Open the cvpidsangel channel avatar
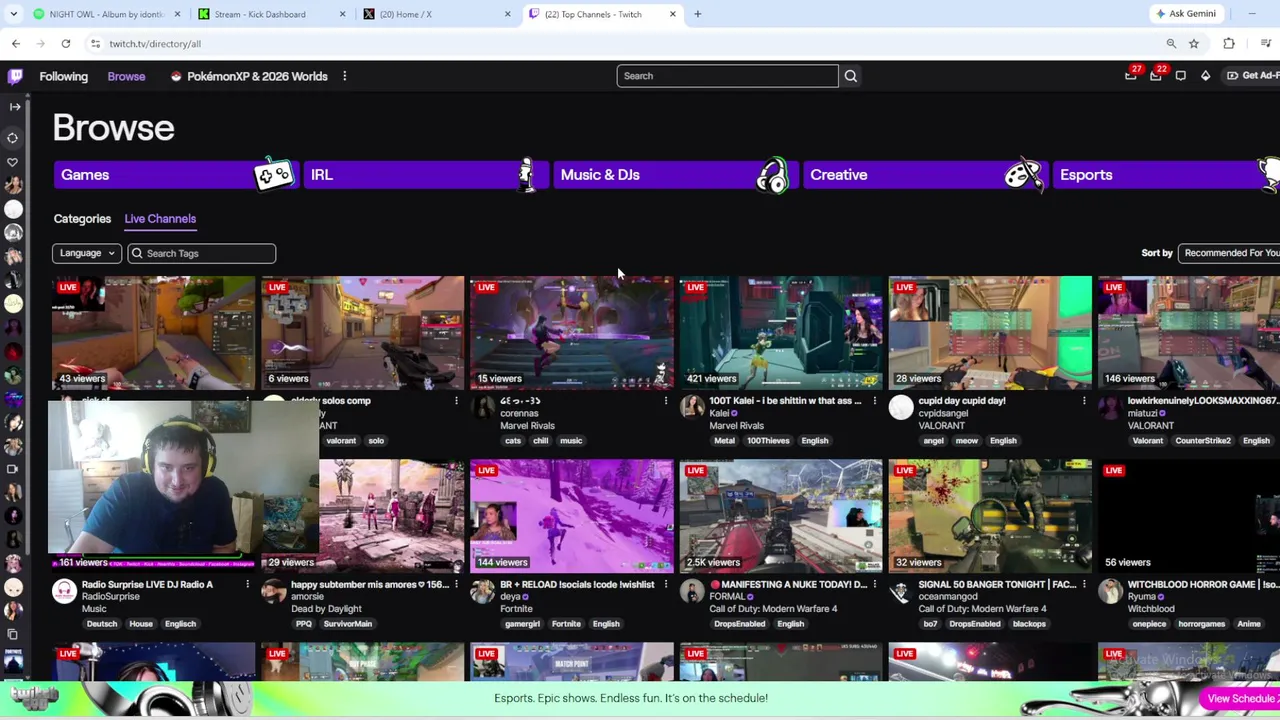Viewport: 1280px width, 720px height. (901, 407)
